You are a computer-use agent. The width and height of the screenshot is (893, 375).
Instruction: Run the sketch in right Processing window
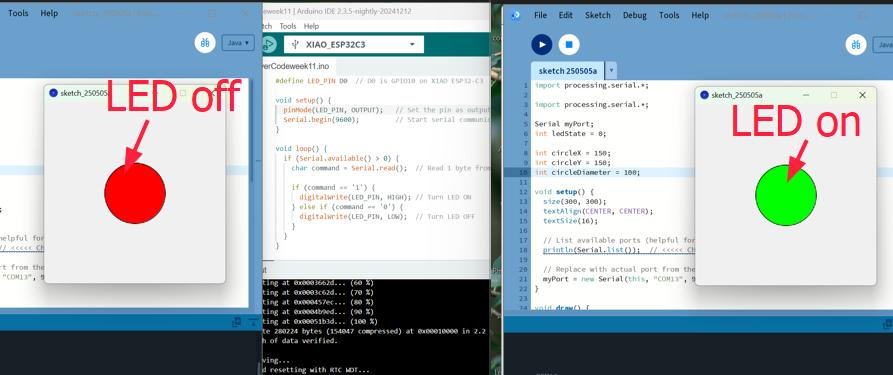tap(542, 44)
